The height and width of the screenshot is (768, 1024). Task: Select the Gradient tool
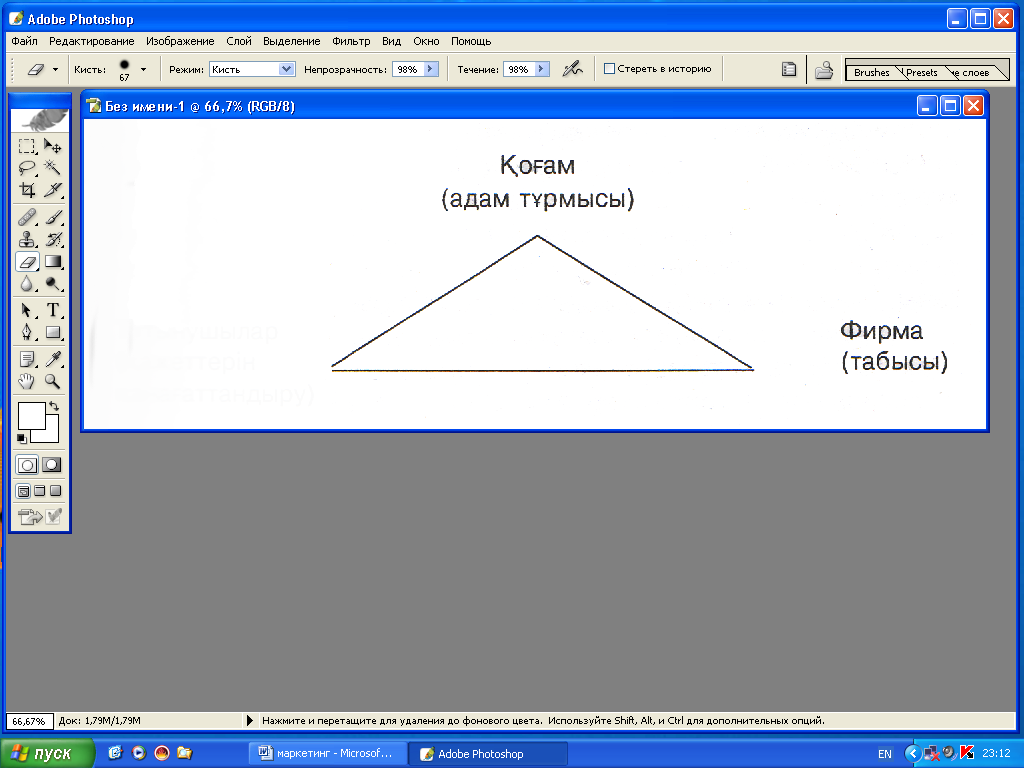tap(53, 262)
